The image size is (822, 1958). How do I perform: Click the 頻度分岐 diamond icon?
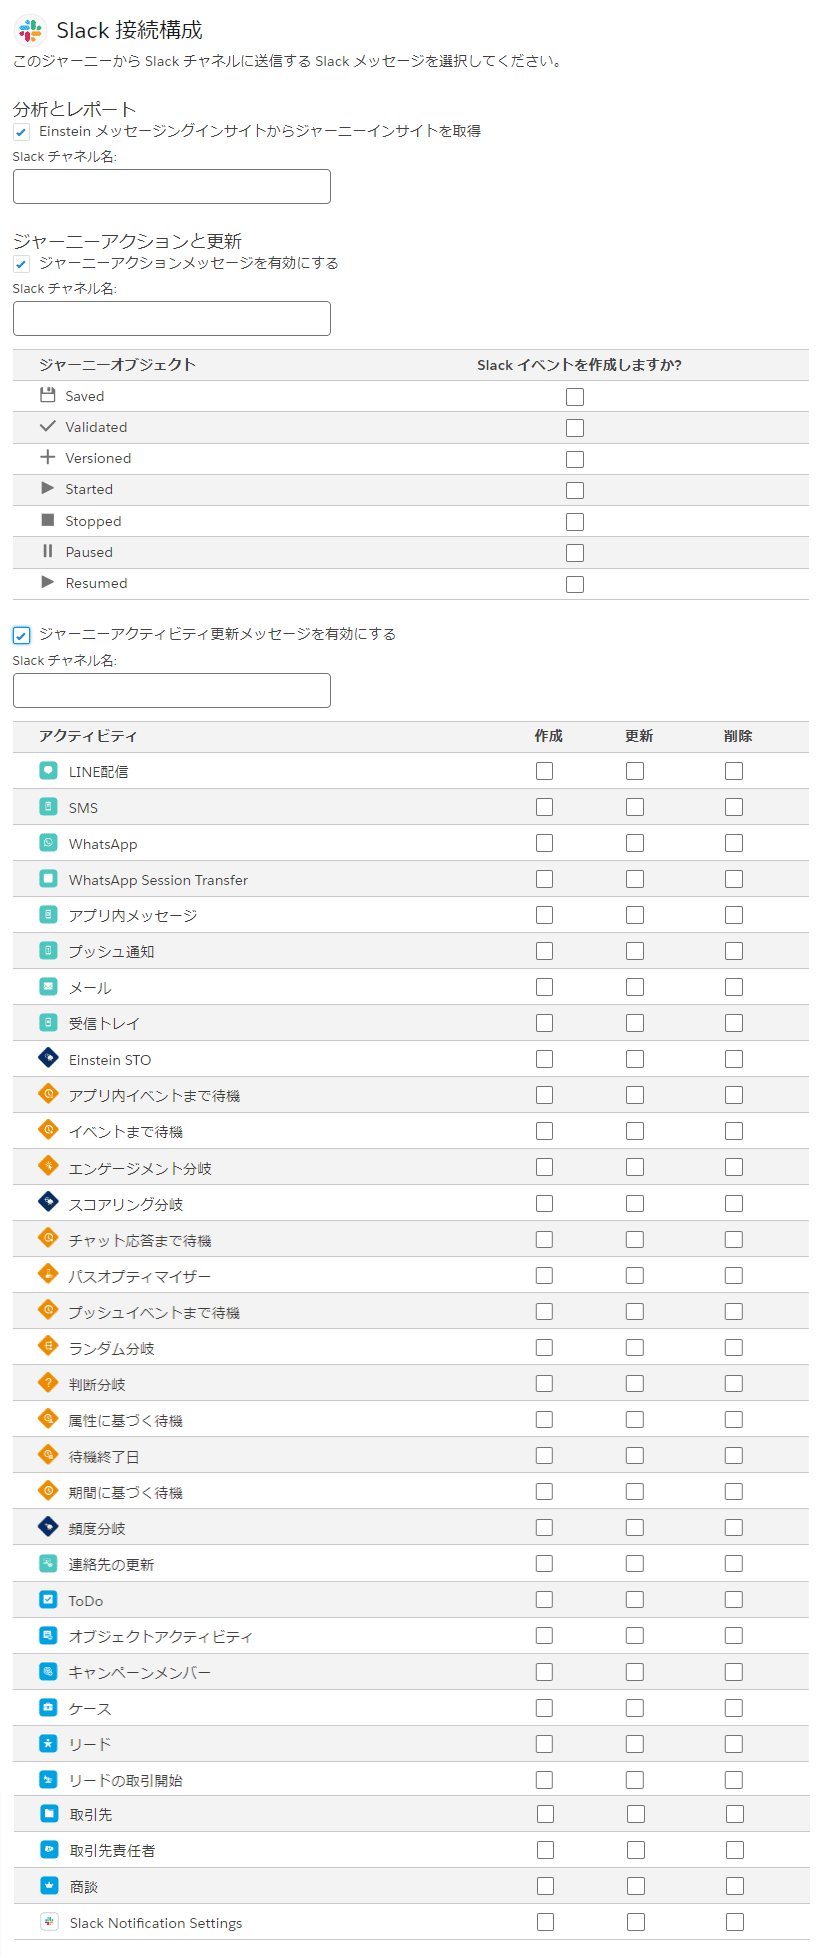point(48,1525)
